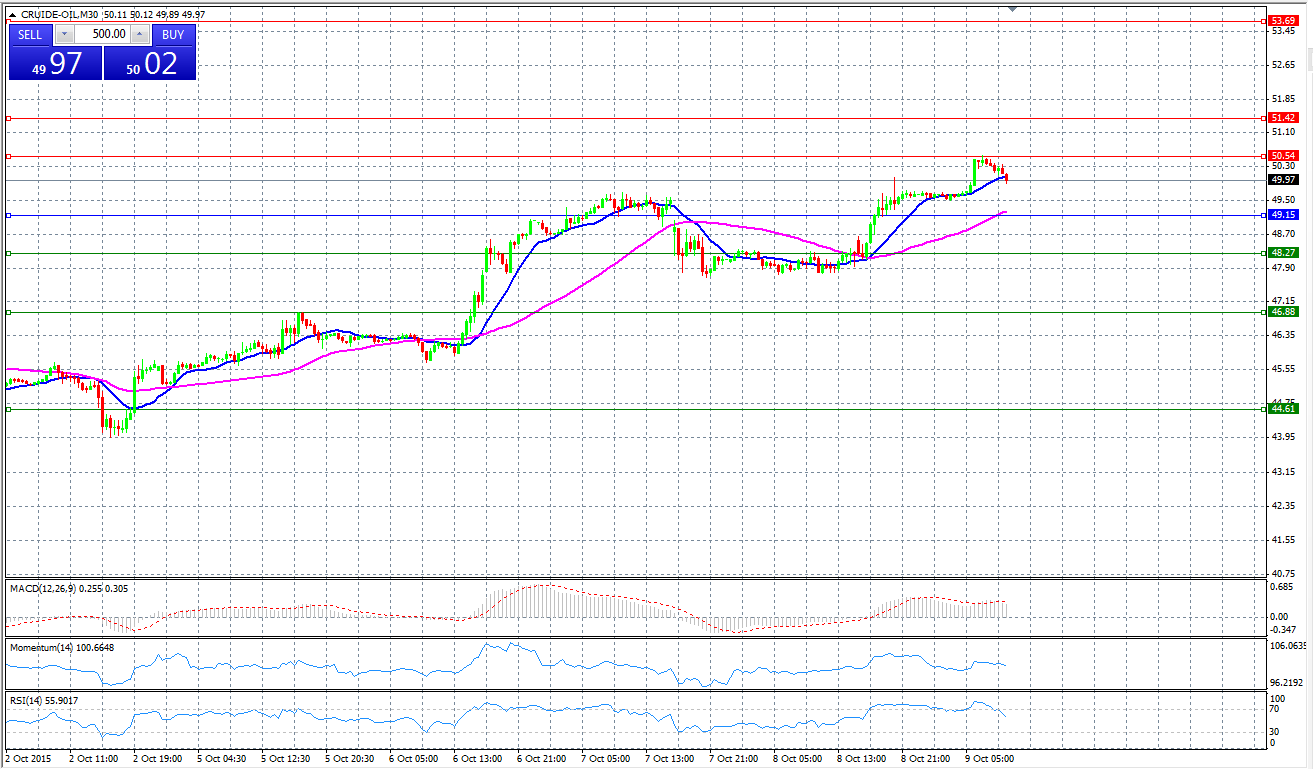Screen dimensions: 1313x769
Task: Click the 46.88 line's left handle
Action: (x=8, y=312)
